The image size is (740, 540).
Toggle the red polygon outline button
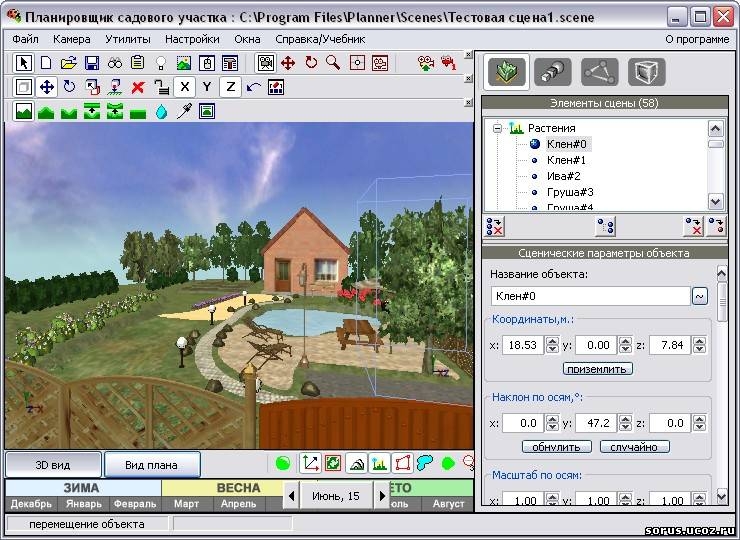tap(403, 463)
